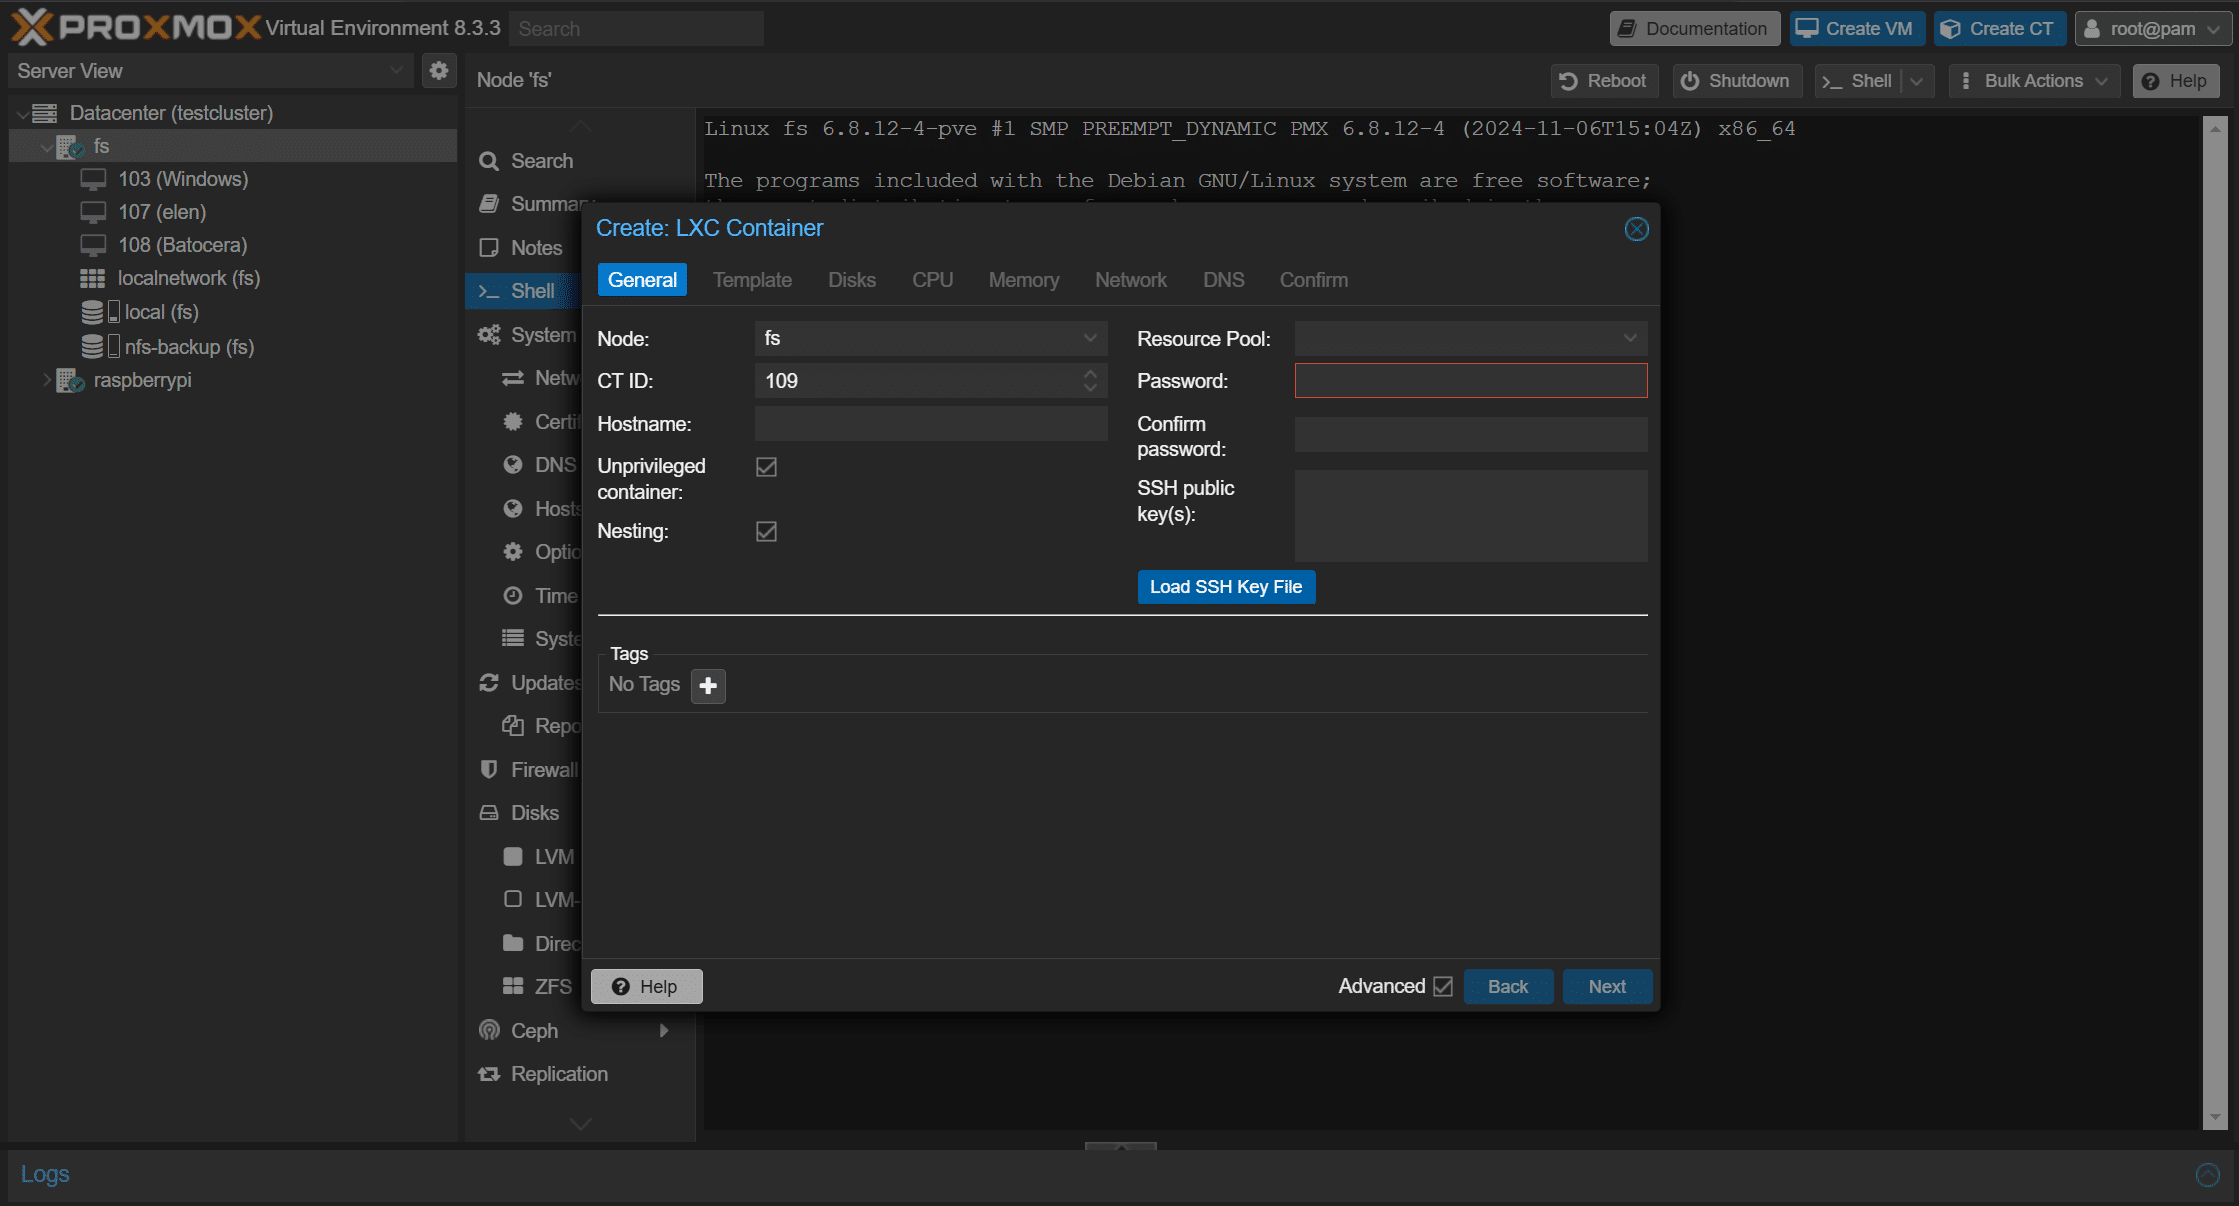Click the Ceph logo icon

(489, 1030)
